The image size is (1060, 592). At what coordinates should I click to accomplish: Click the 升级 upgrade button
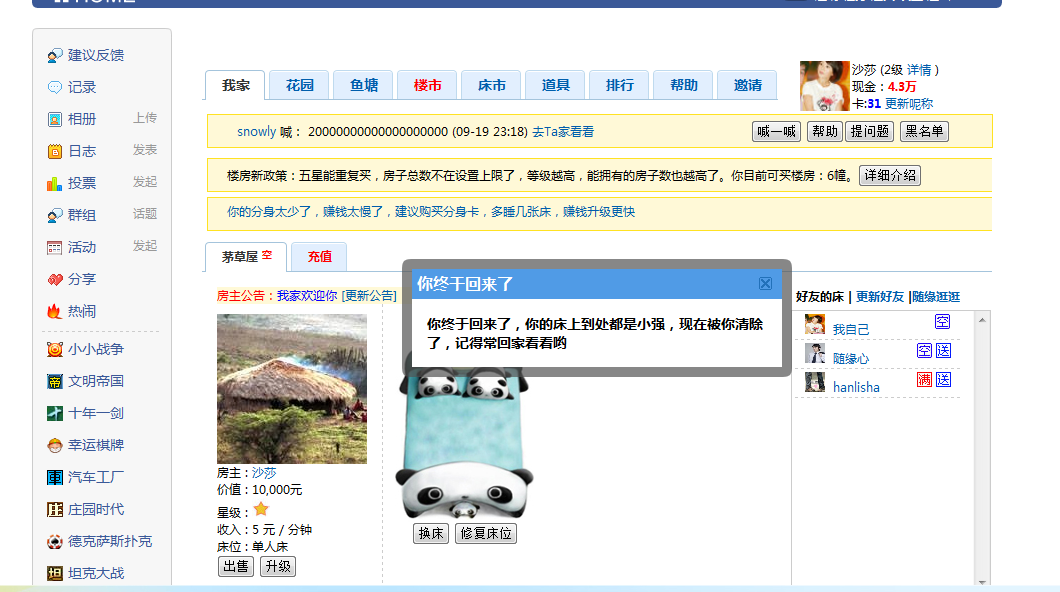coord(278,566)
